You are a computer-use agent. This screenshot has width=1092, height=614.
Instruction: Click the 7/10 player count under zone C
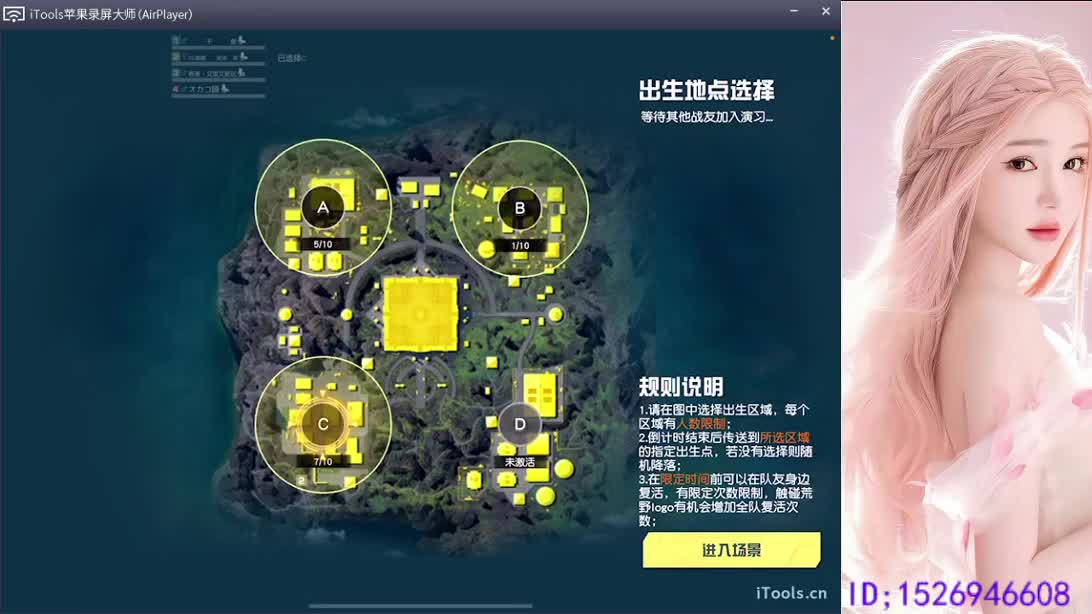[x=322, y=462]
